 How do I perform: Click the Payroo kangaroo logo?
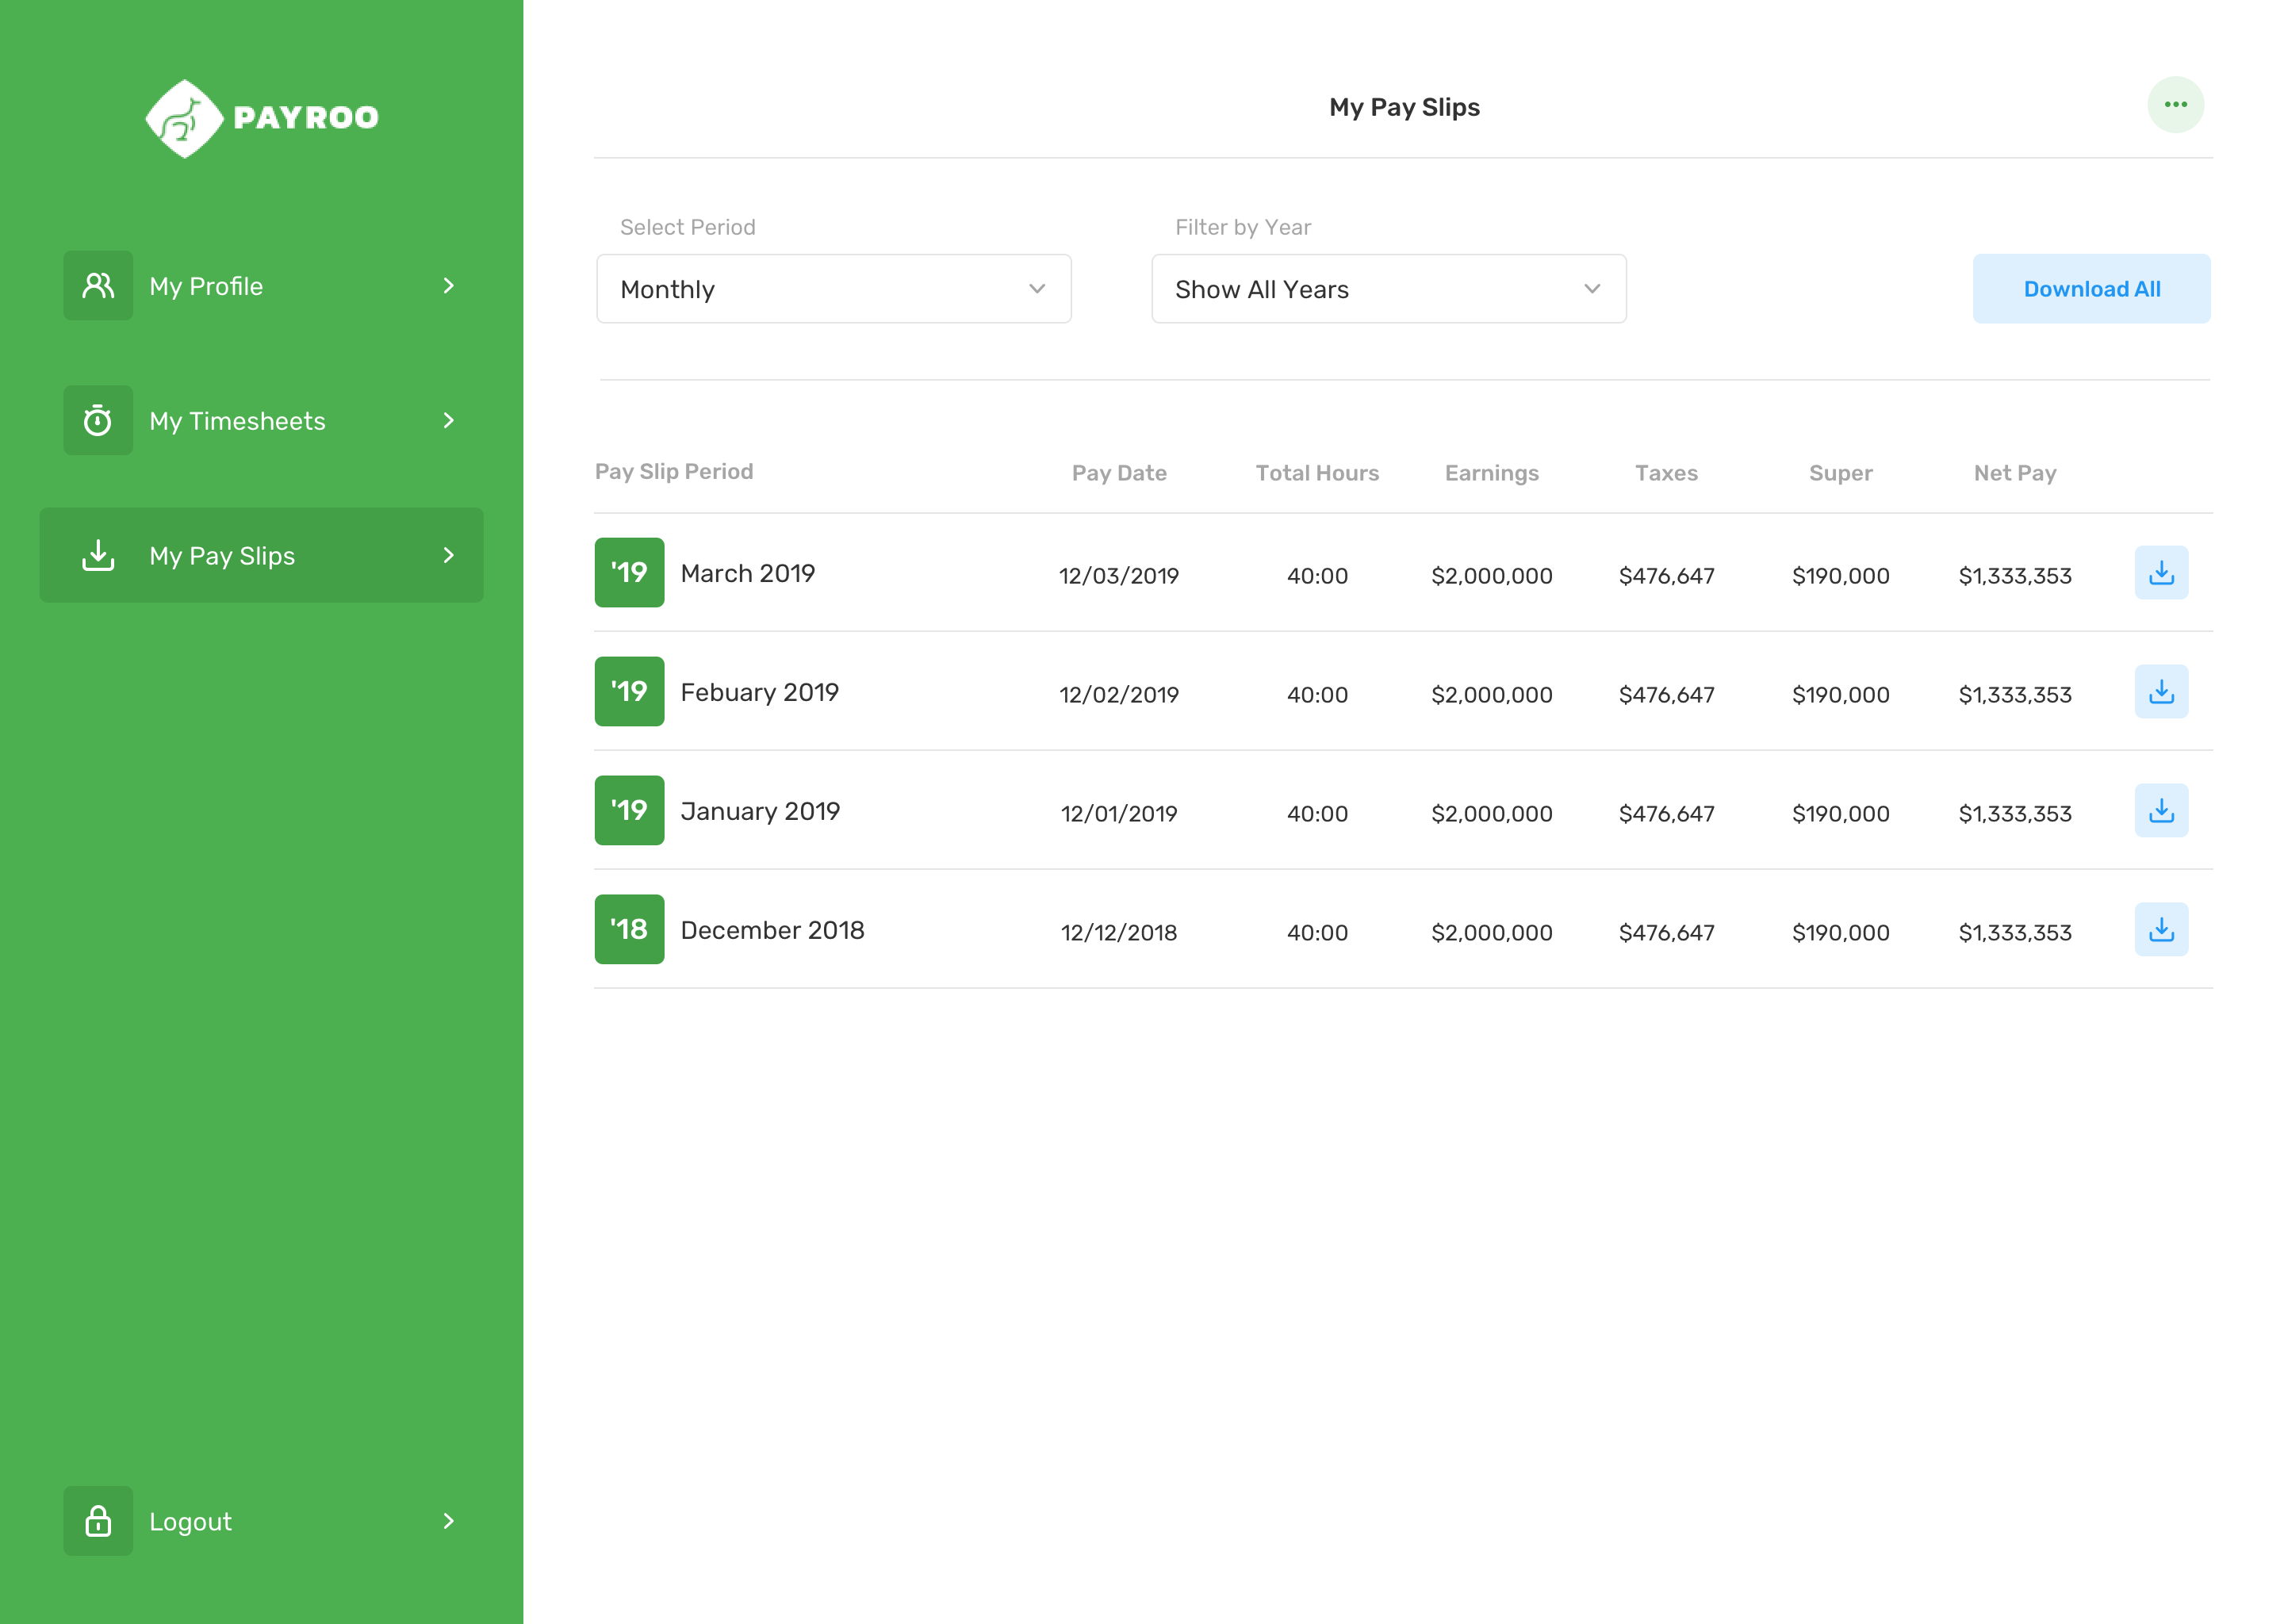tap(184, 118)
